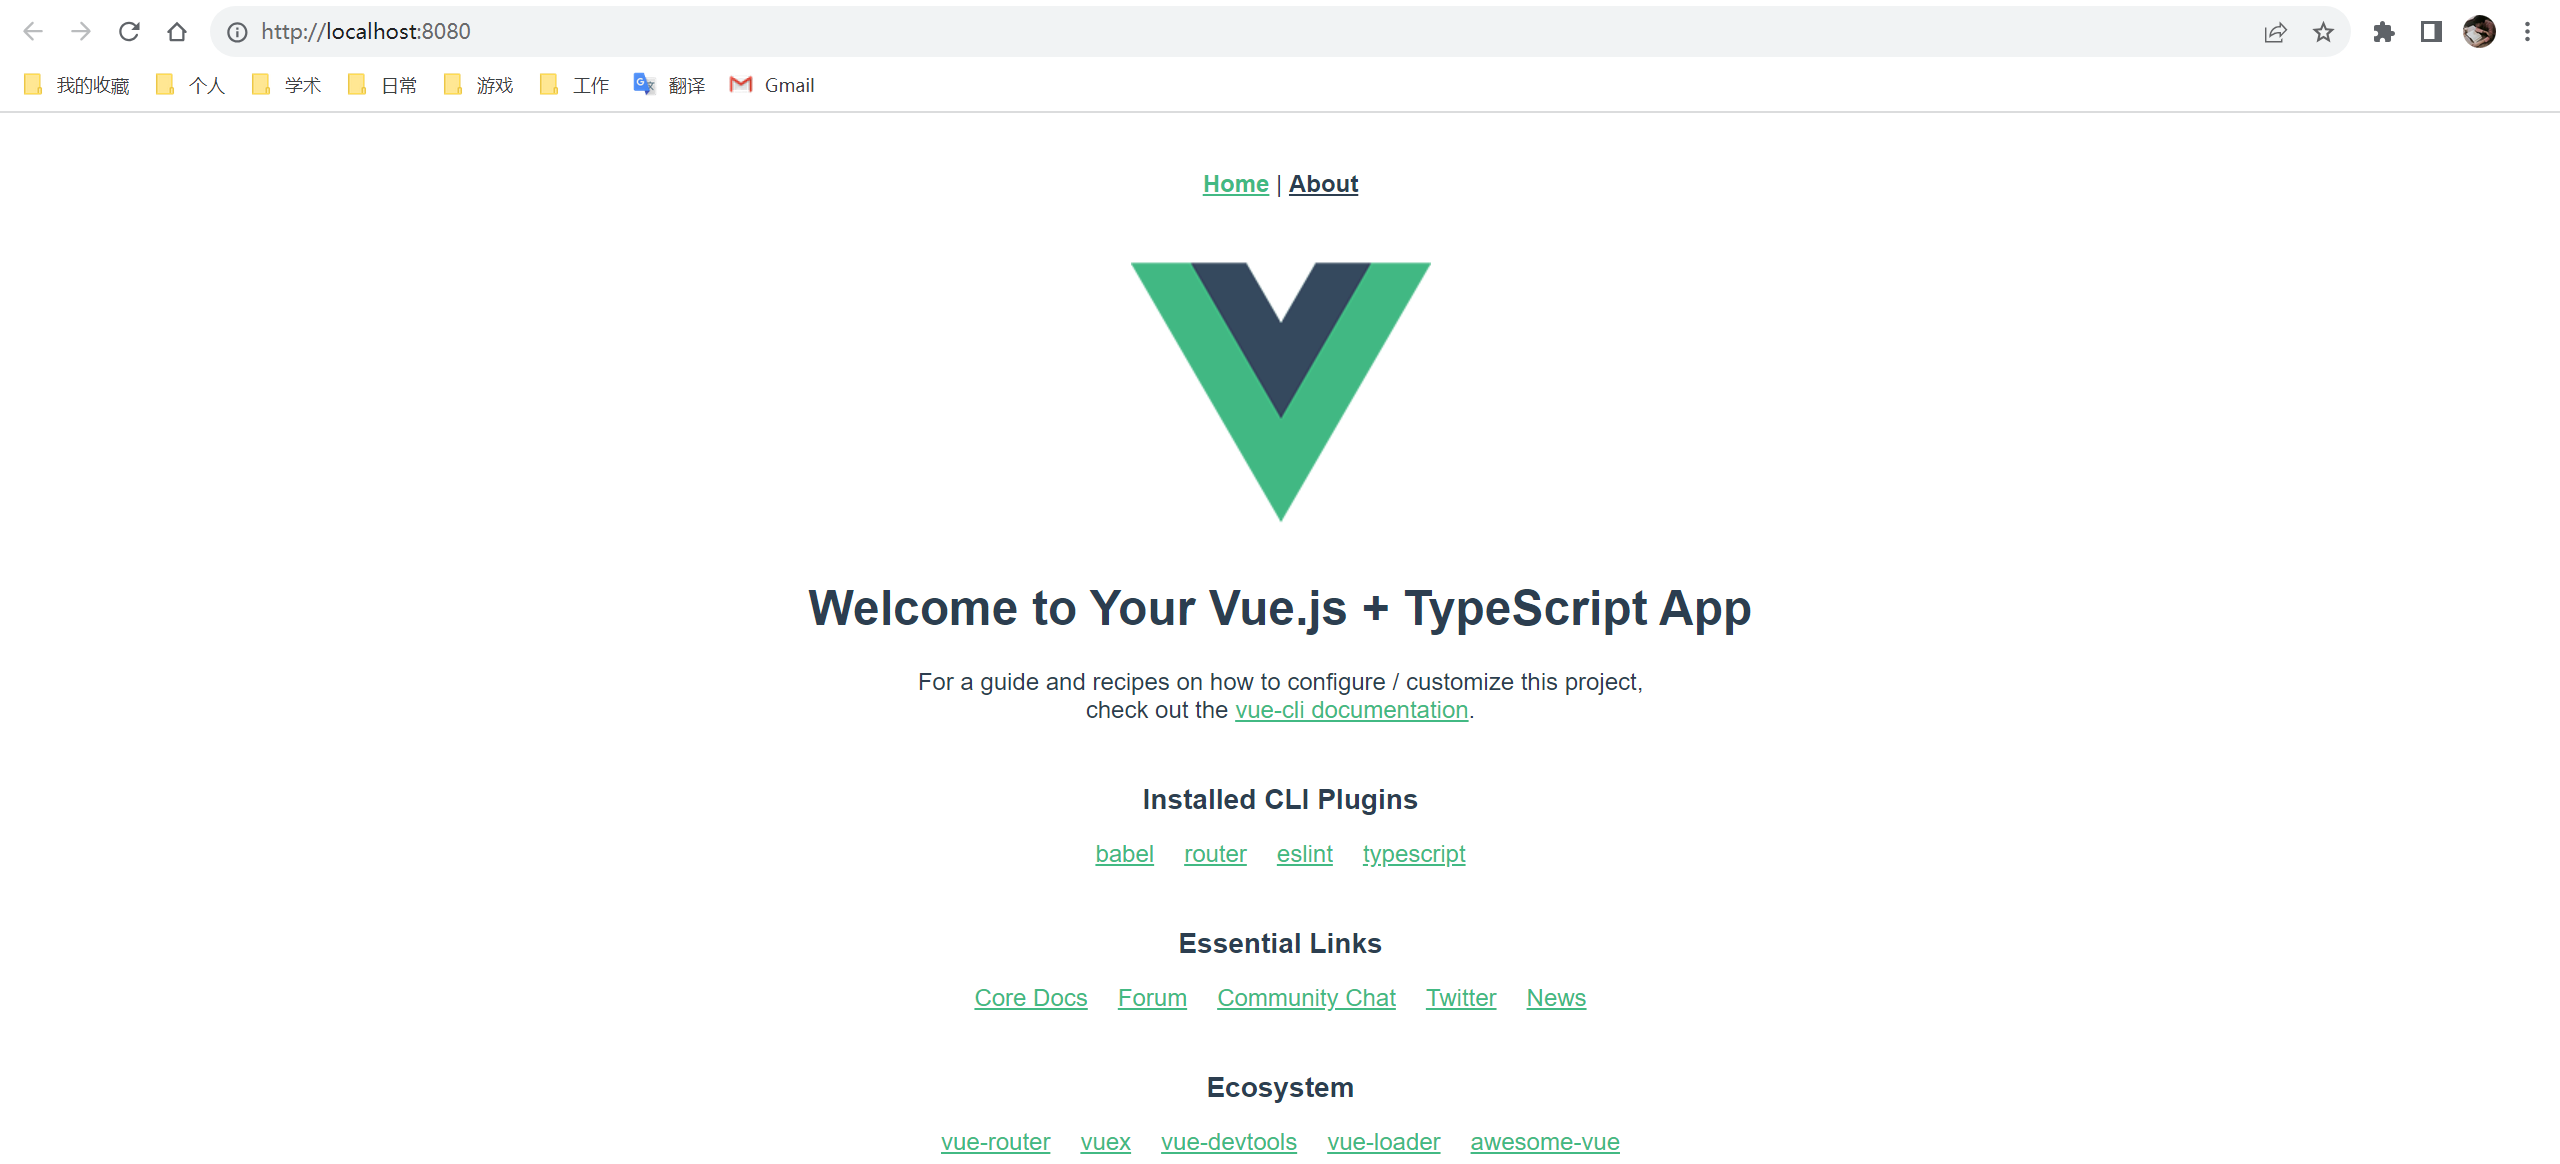Reload the localhost page
The width and height of the screenshot is (2560, 1164).
tap(129, 32)
